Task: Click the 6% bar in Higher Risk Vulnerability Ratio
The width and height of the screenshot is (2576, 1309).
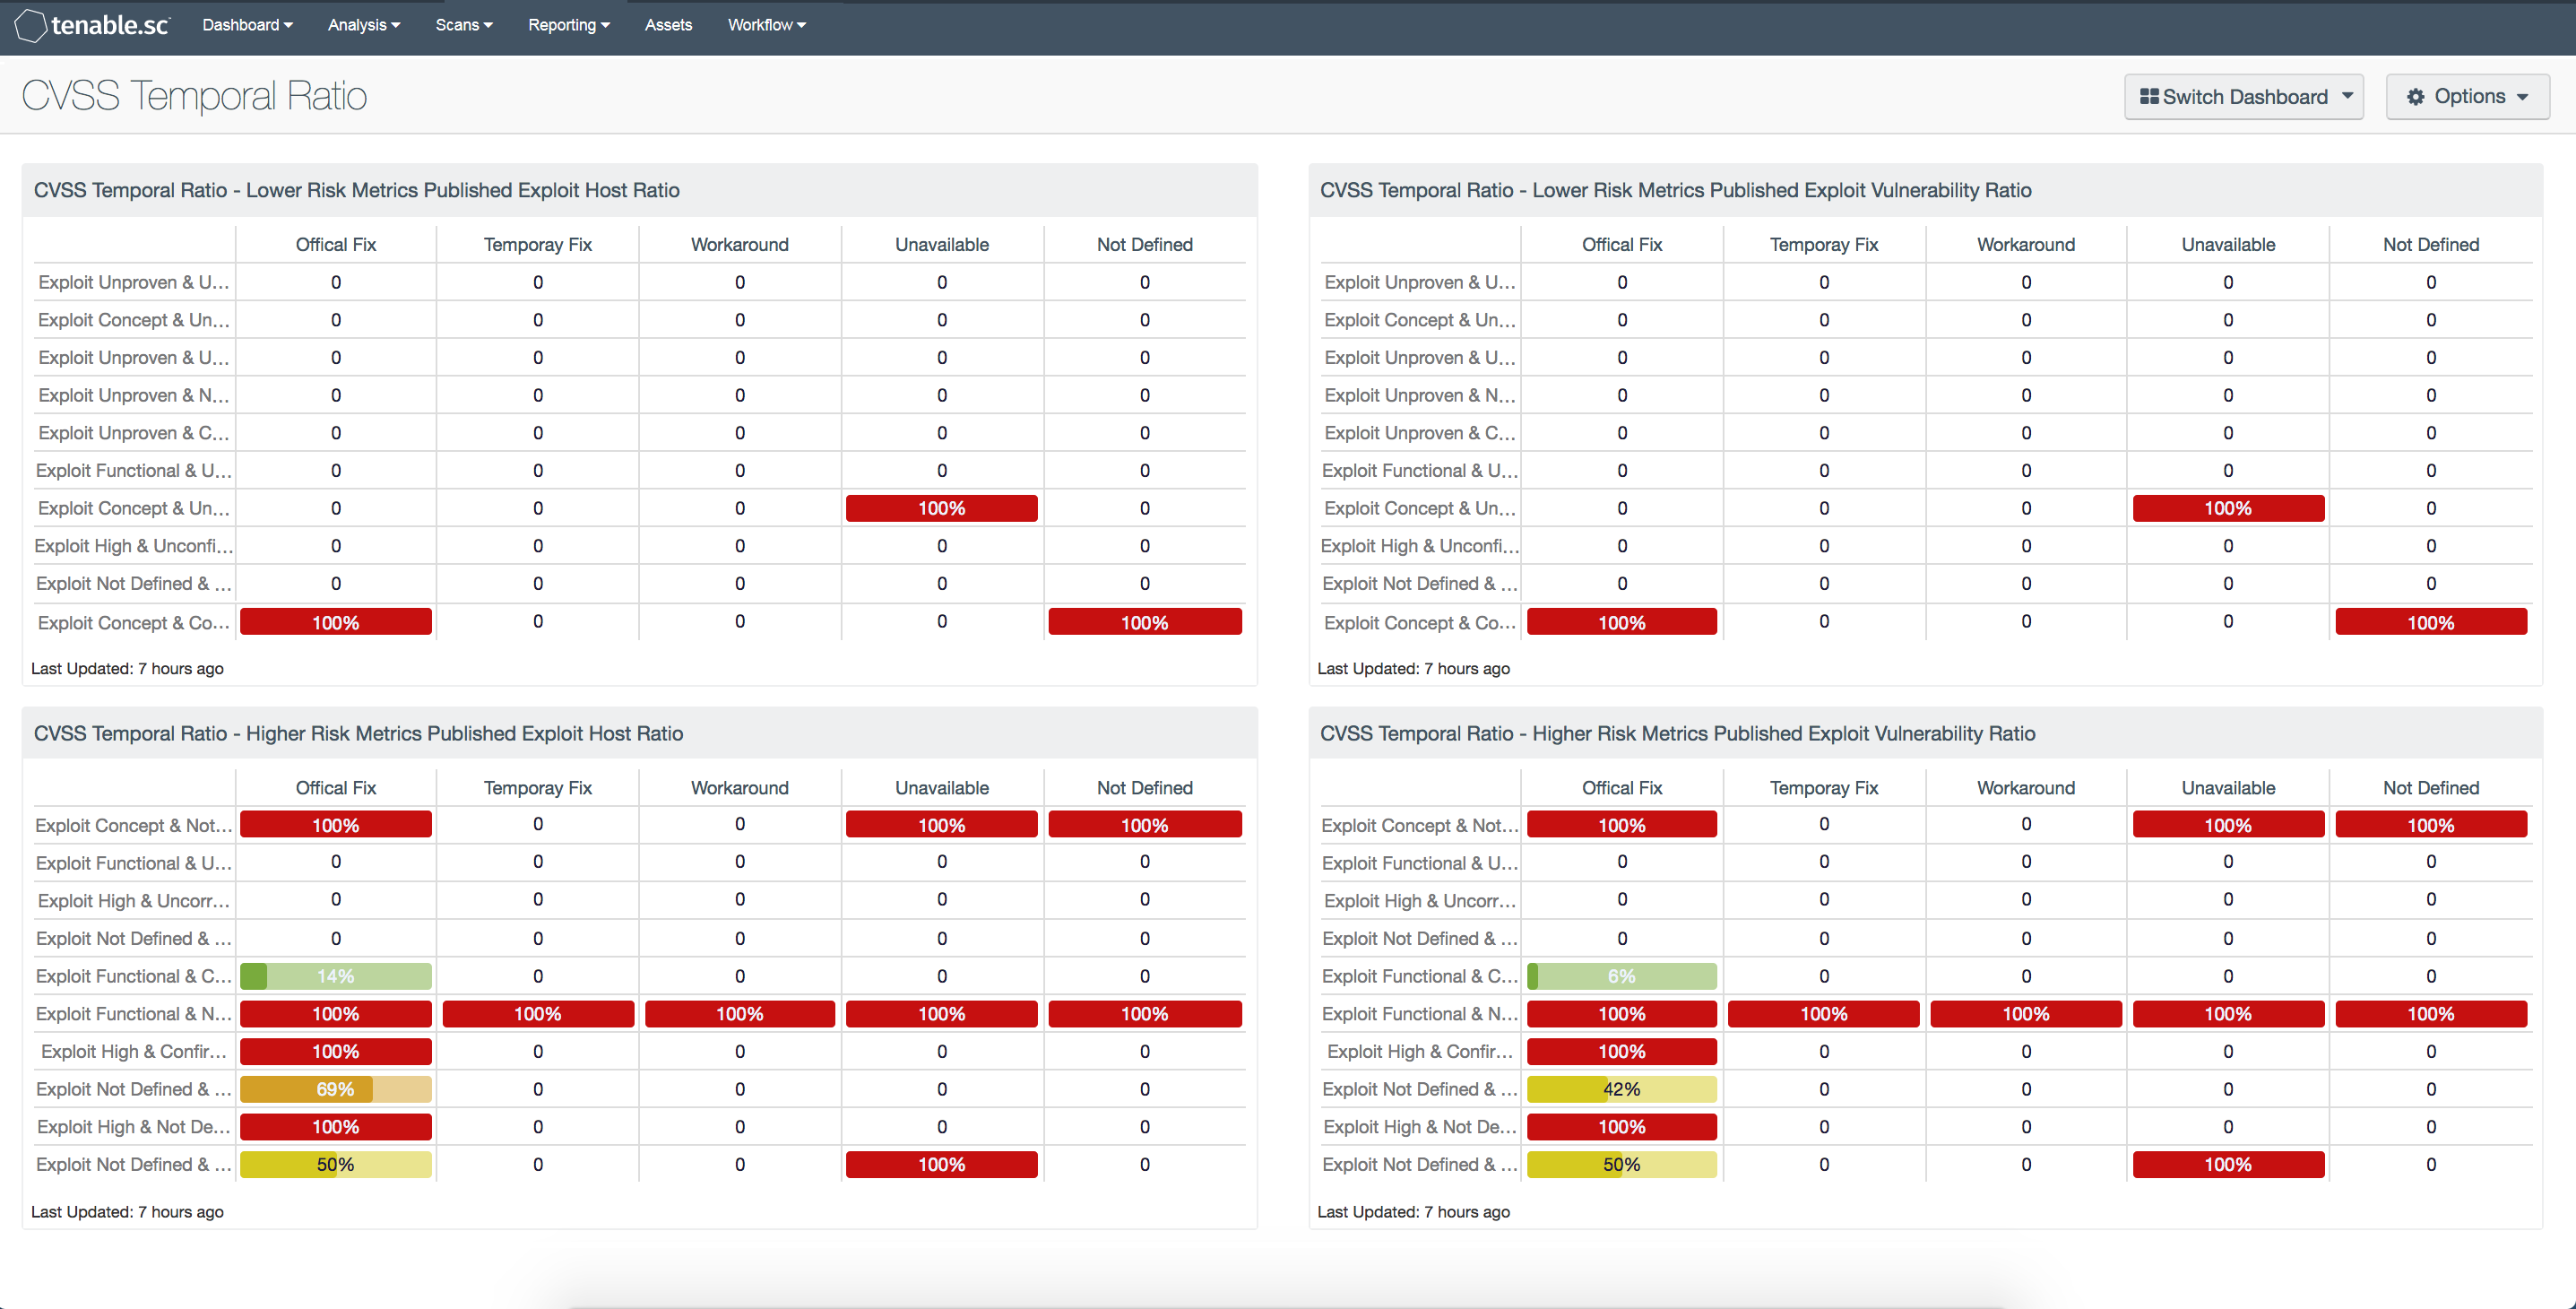Action: tap(1621, 976)
